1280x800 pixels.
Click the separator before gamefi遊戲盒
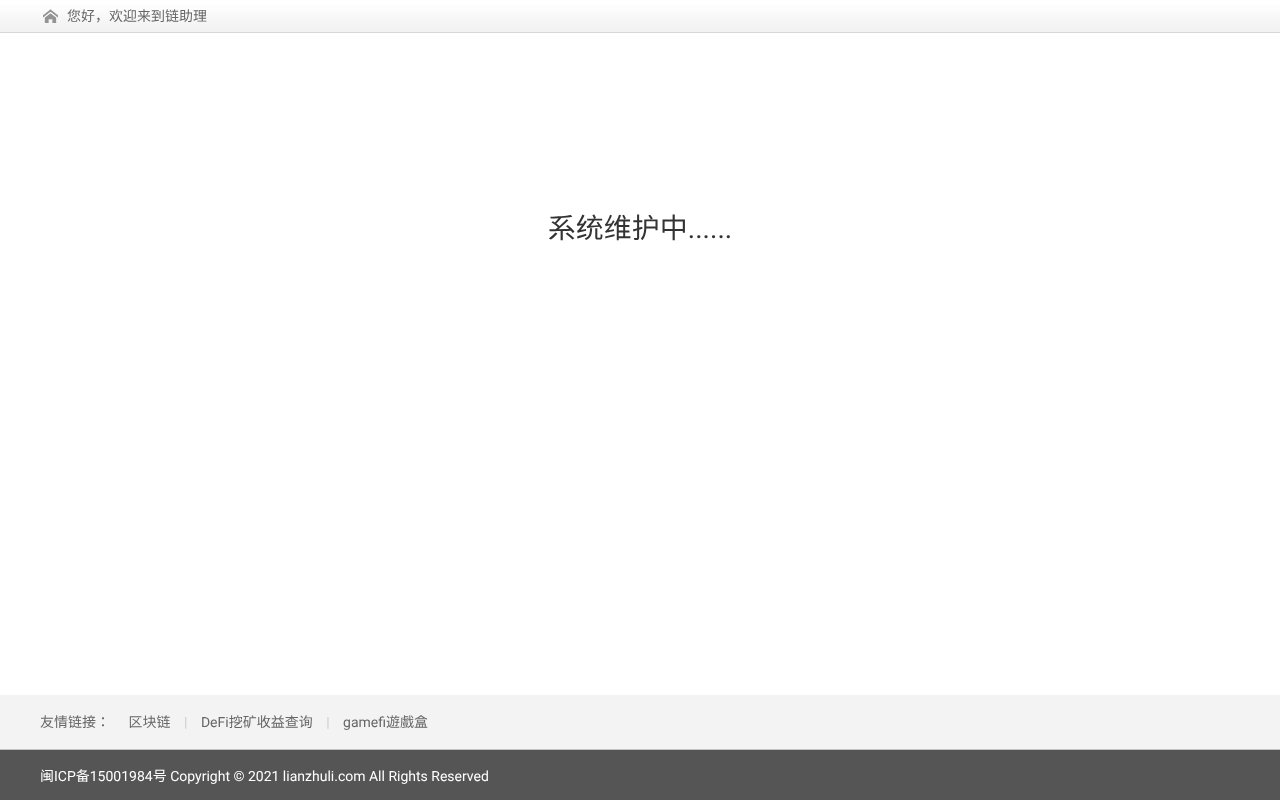(328, 722)
